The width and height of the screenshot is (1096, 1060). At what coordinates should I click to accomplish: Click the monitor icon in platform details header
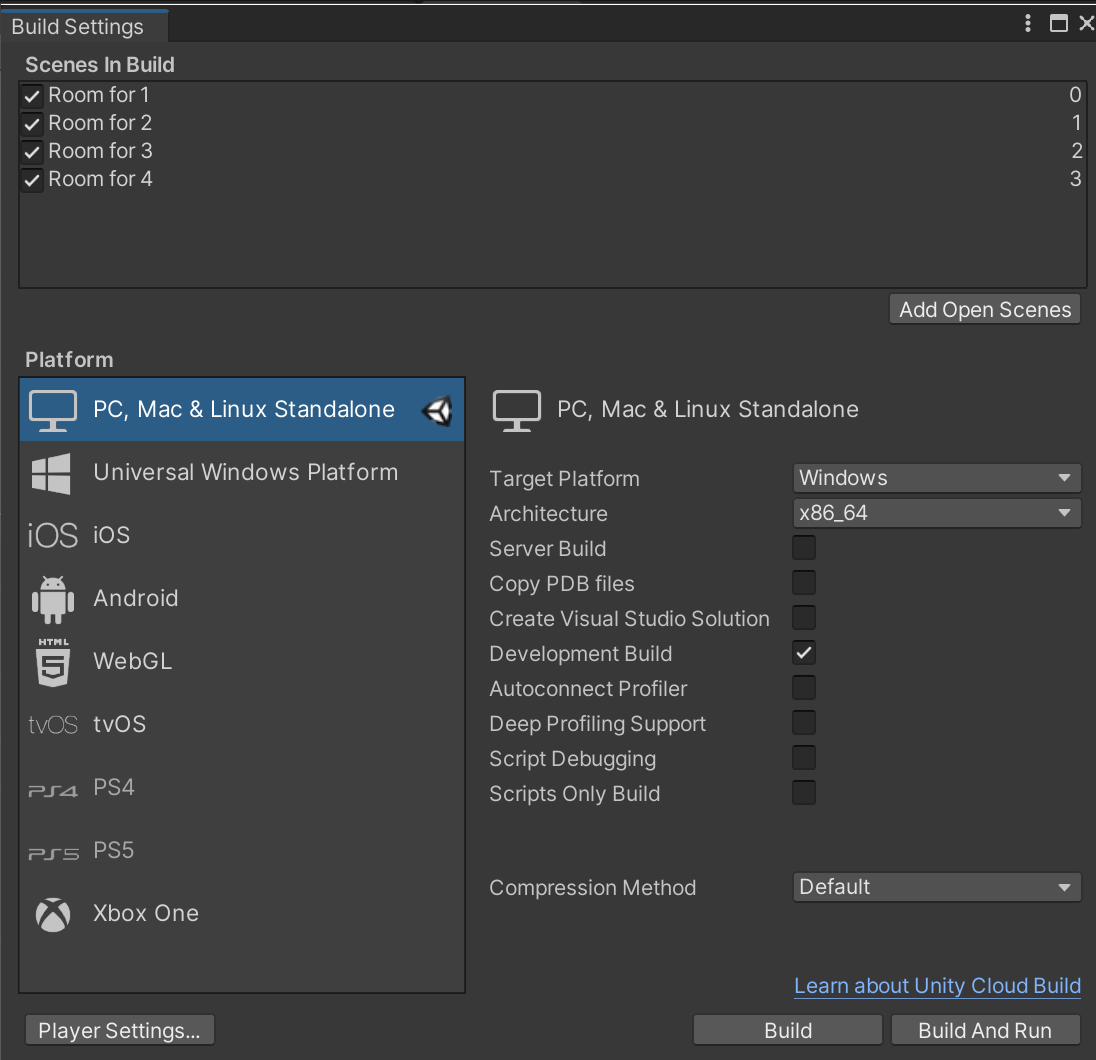click(517, 410)
